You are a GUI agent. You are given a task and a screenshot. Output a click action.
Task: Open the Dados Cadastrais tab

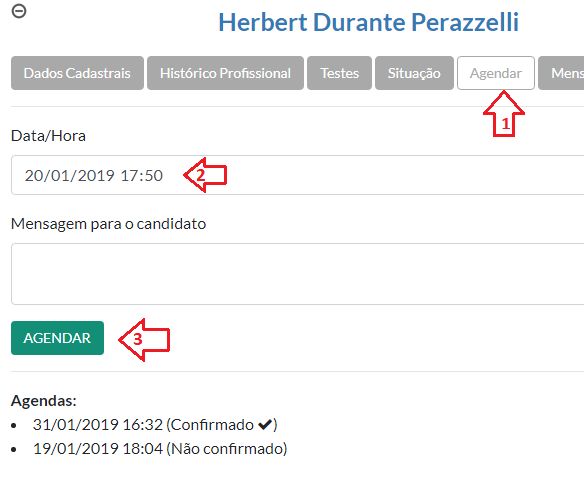(x=77, y=73)
